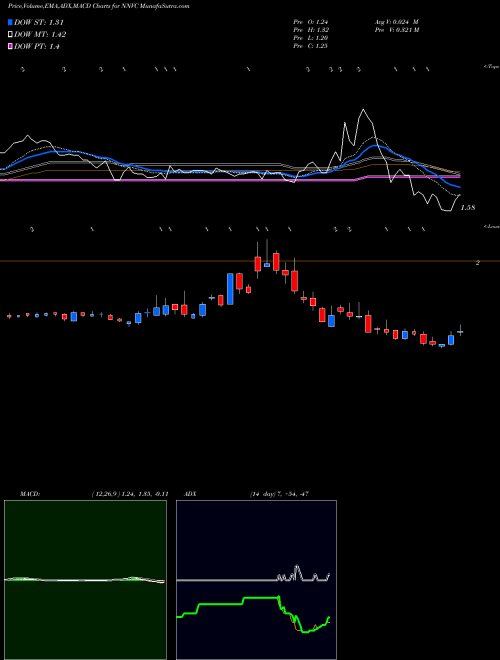Viewport: 500px width, 660px height.
Task: Click the magenta DOW PT legend swatch
Action: point(10,47)
